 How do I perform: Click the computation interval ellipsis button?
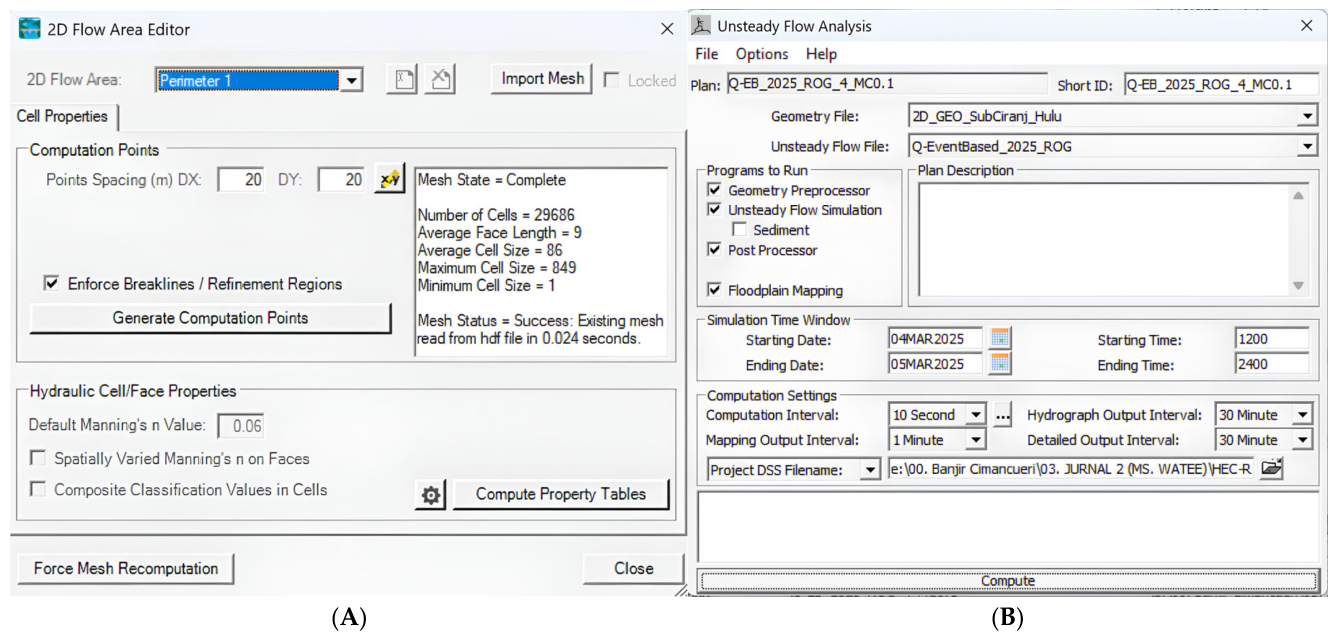pyautogui.click(x=1003, y=415)
